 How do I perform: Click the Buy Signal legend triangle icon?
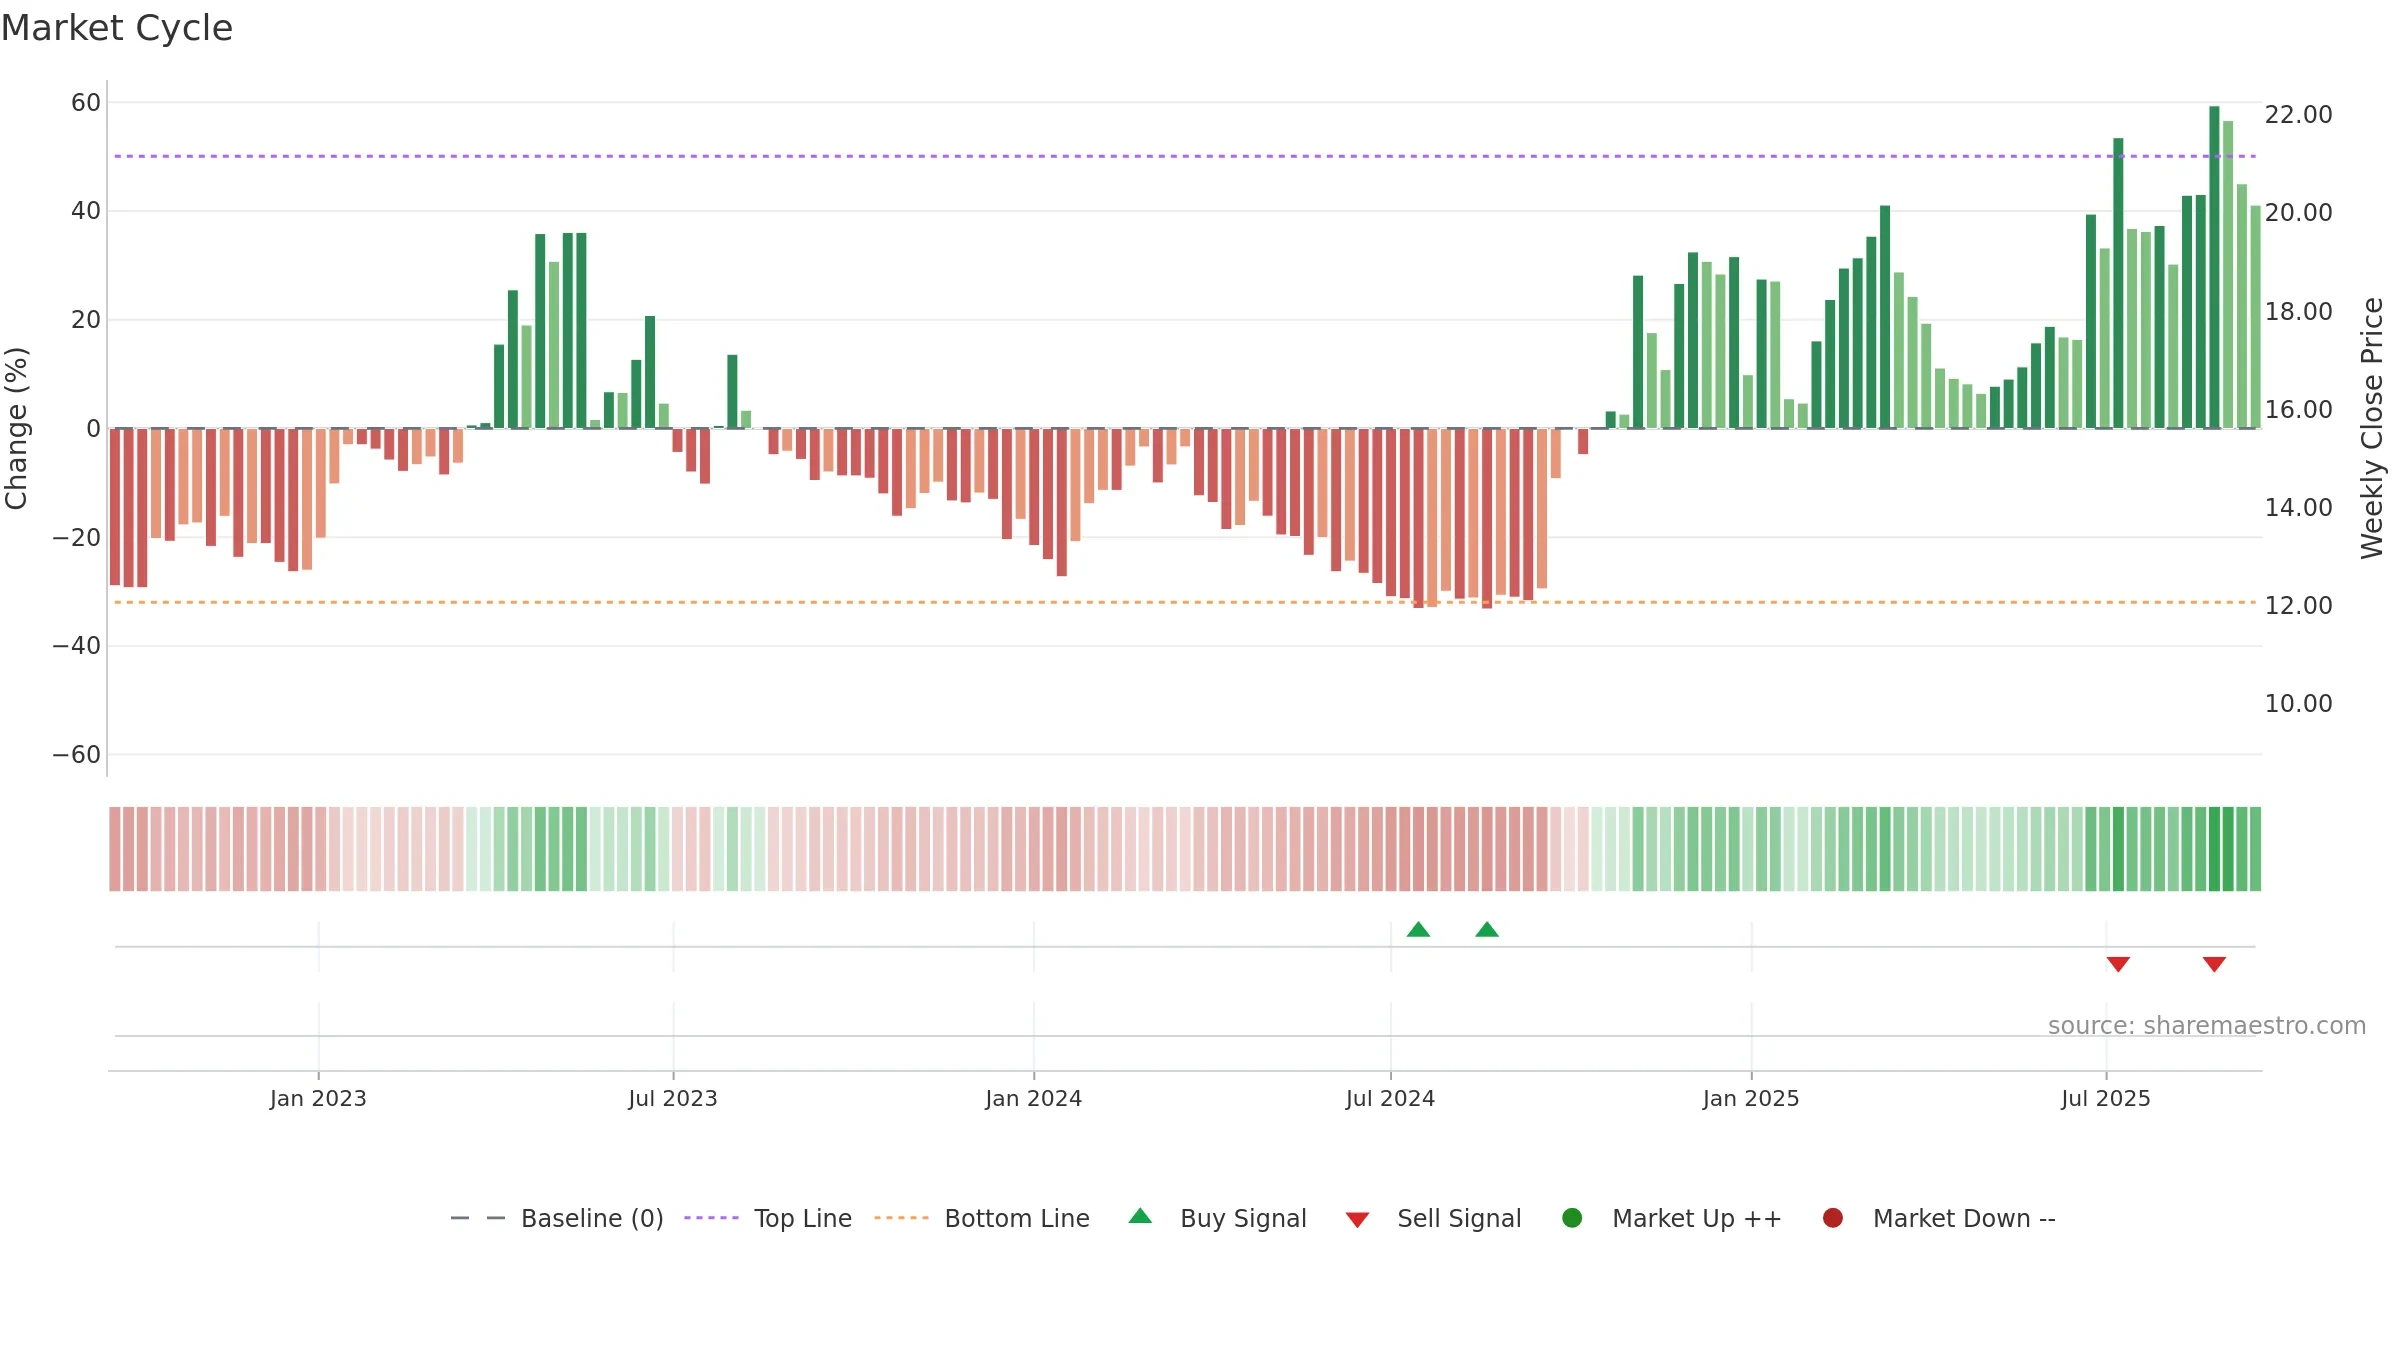pos(1140,1216)
